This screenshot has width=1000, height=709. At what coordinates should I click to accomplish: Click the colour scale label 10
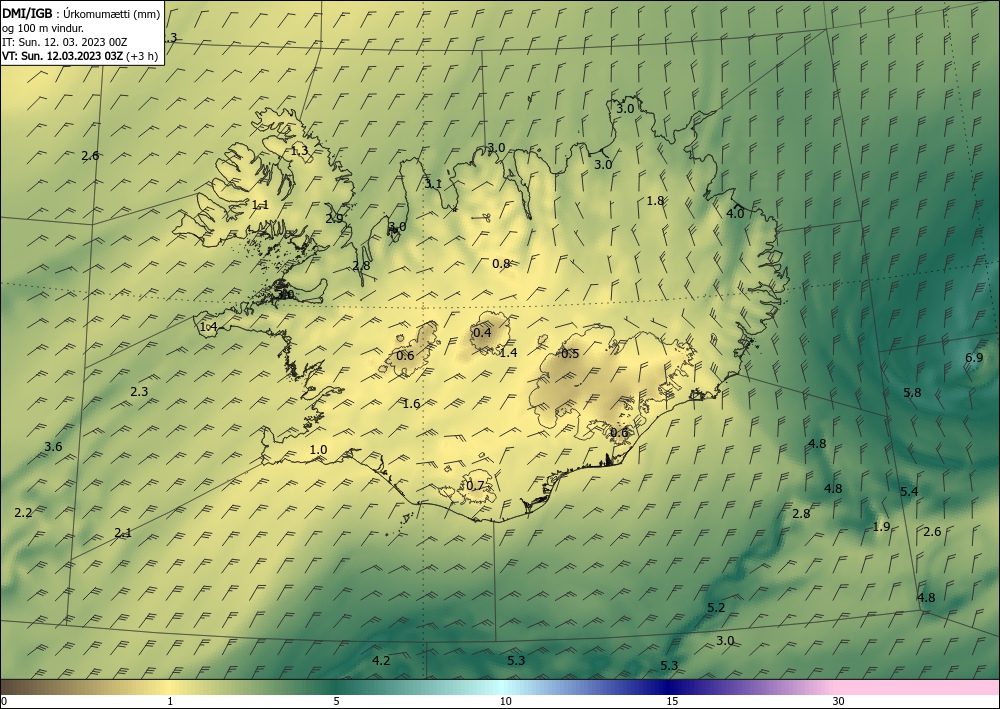505,702
